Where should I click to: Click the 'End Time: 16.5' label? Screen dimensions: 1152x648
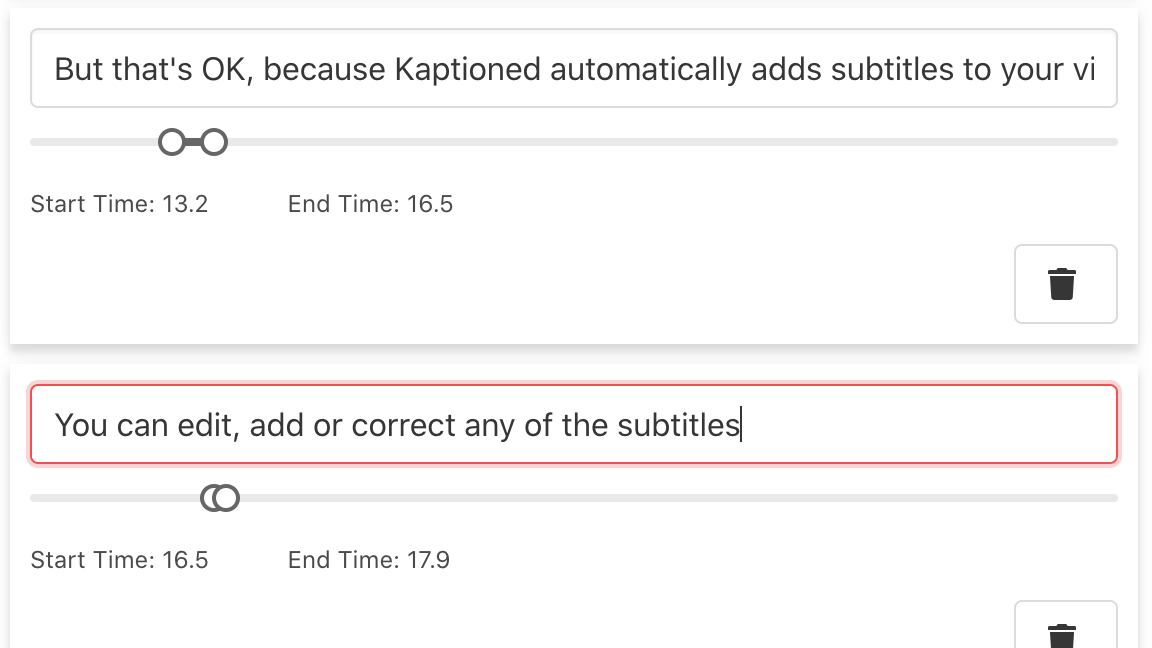(370, 204)
